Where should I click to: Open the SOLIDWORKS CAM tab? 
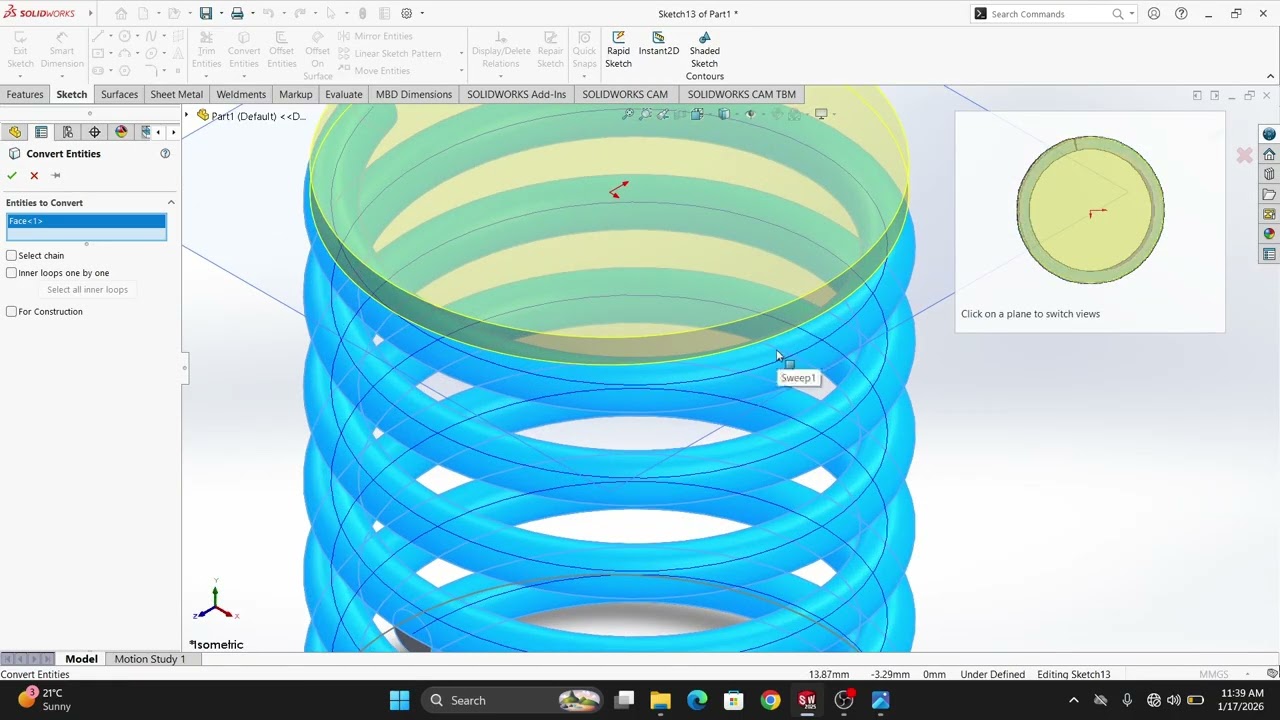click(625, 94)
